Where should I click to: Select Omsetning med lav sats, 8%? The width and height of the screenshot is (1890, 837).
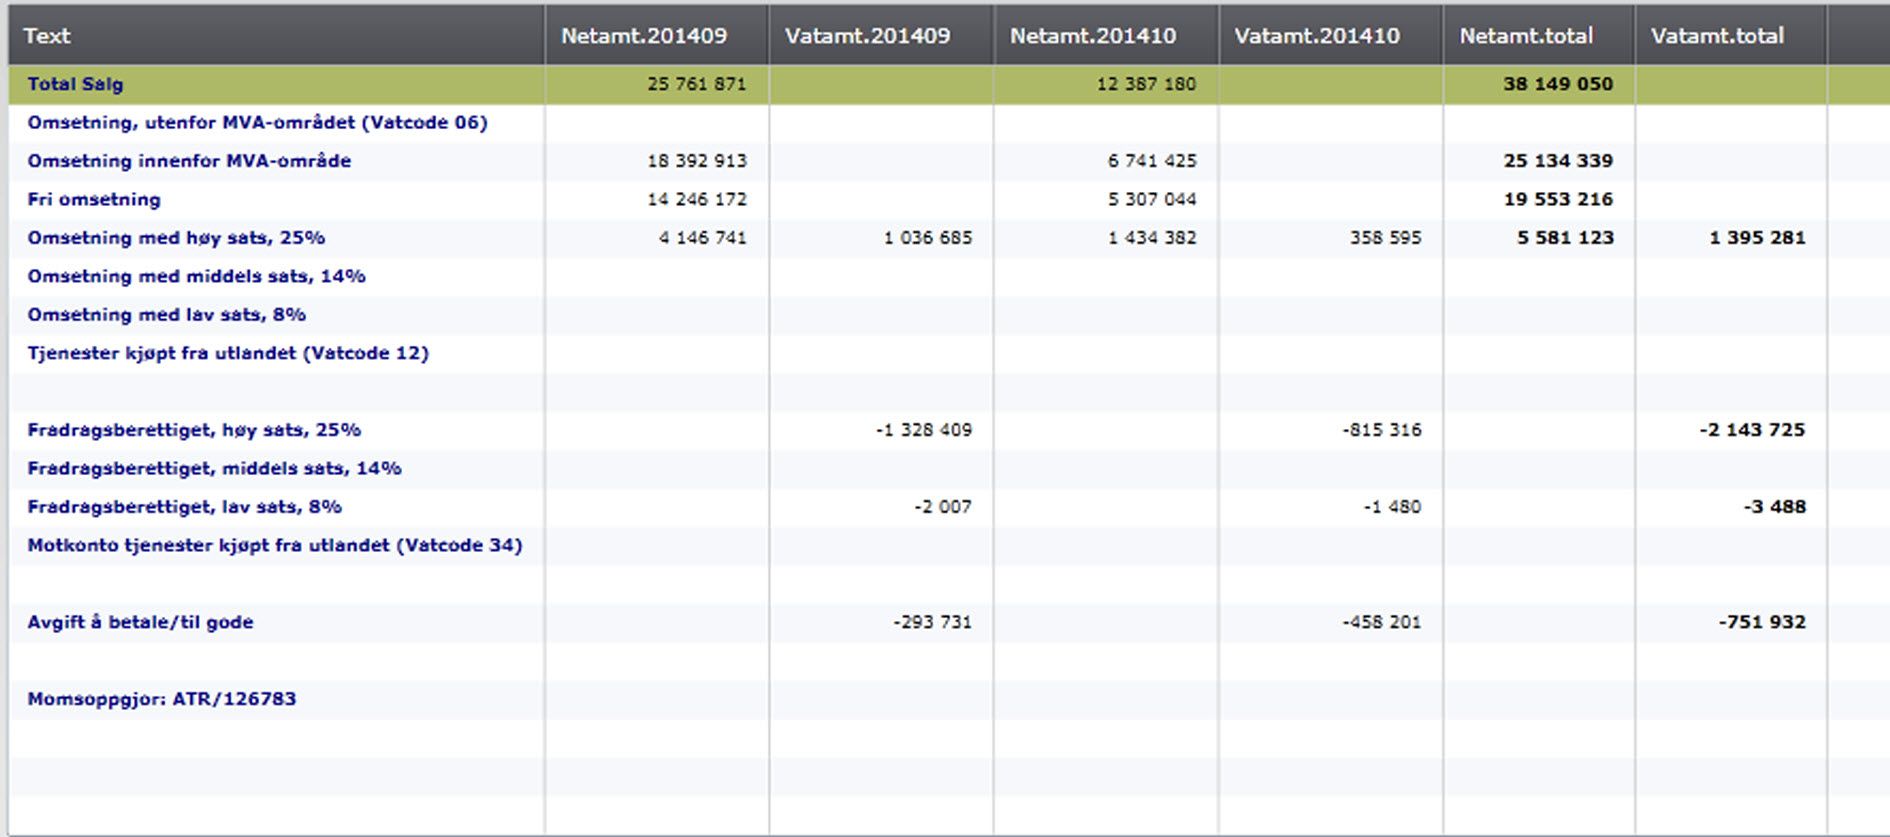[166, 314]
